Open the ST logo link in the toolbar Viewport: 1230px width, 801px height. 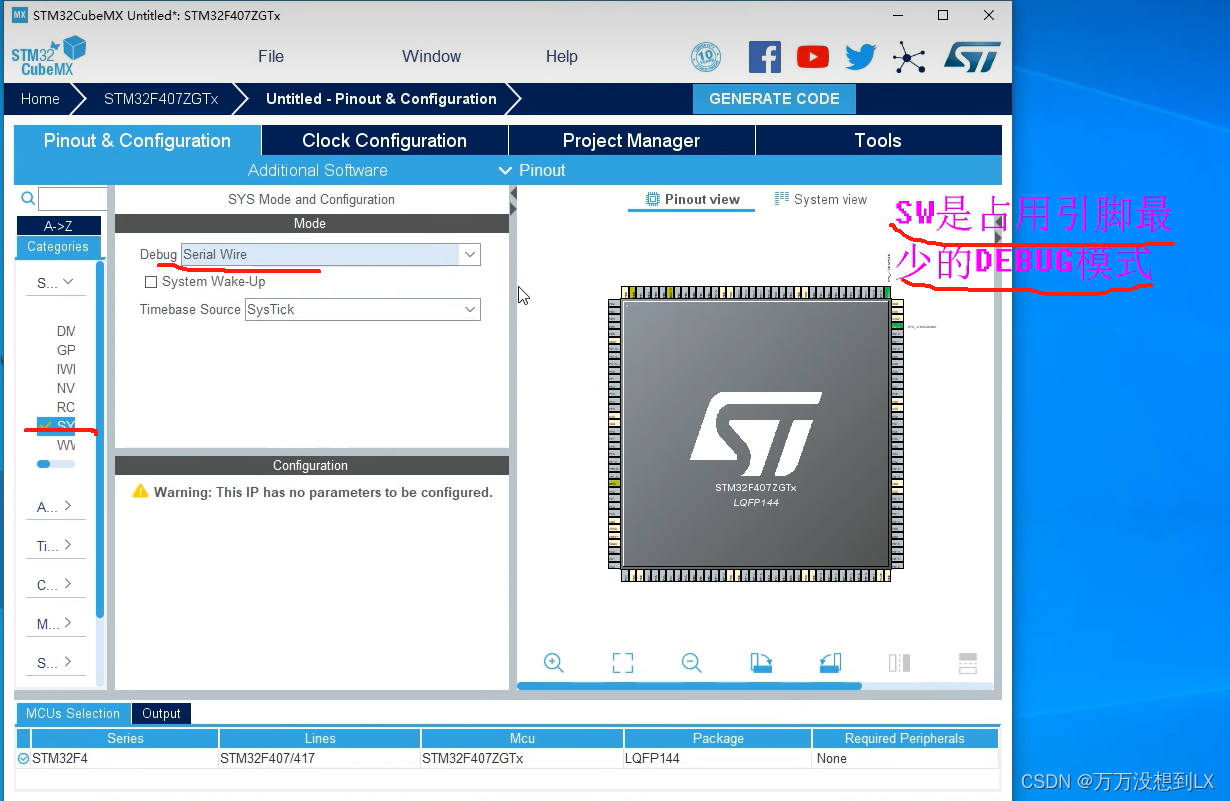(970, 57)
